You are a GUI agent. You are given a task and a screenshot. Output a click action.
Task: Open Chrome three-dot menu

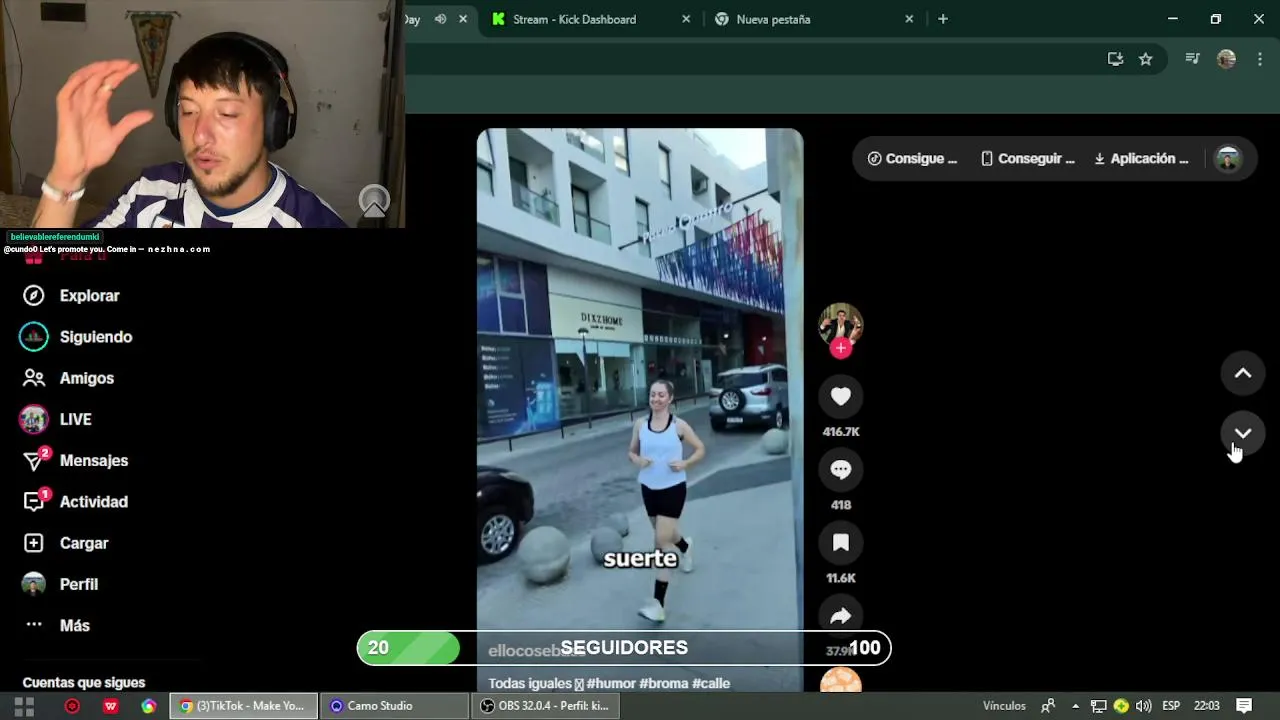pos(1259,59)
